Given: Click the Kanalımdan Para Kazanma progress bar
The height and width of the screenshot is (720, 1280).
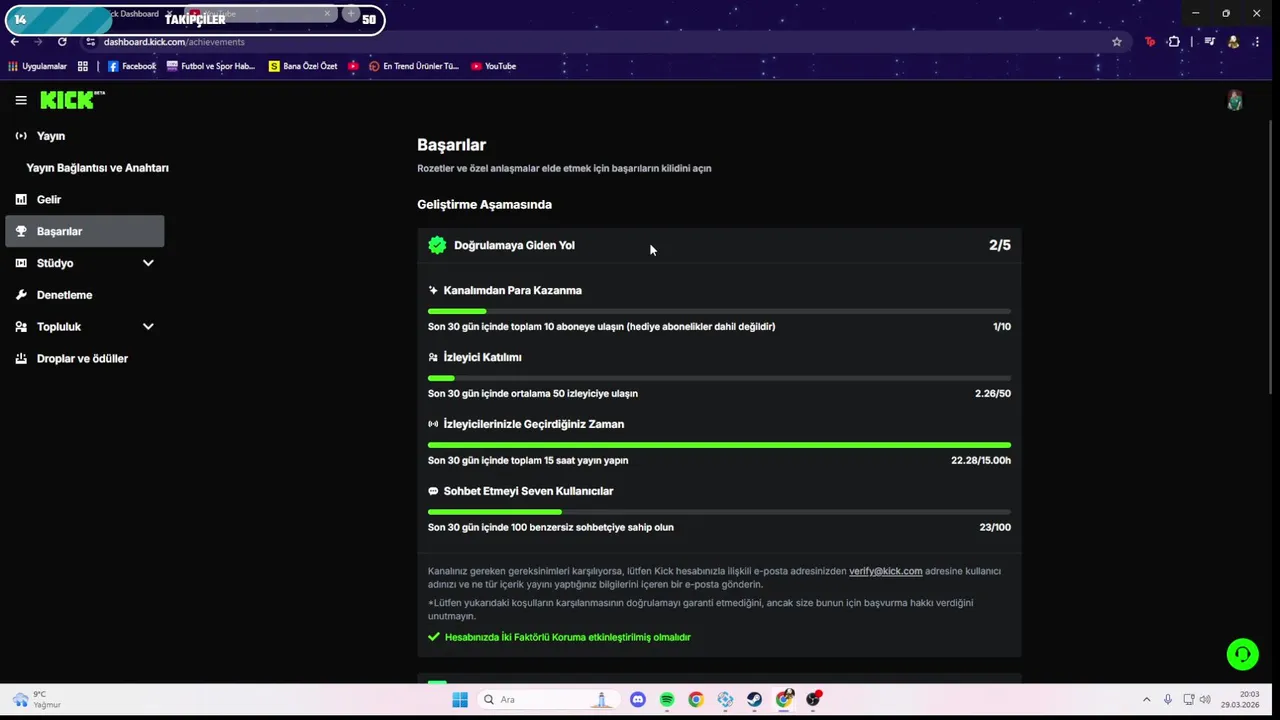Looking at the screenshot, I should point(719,312).
